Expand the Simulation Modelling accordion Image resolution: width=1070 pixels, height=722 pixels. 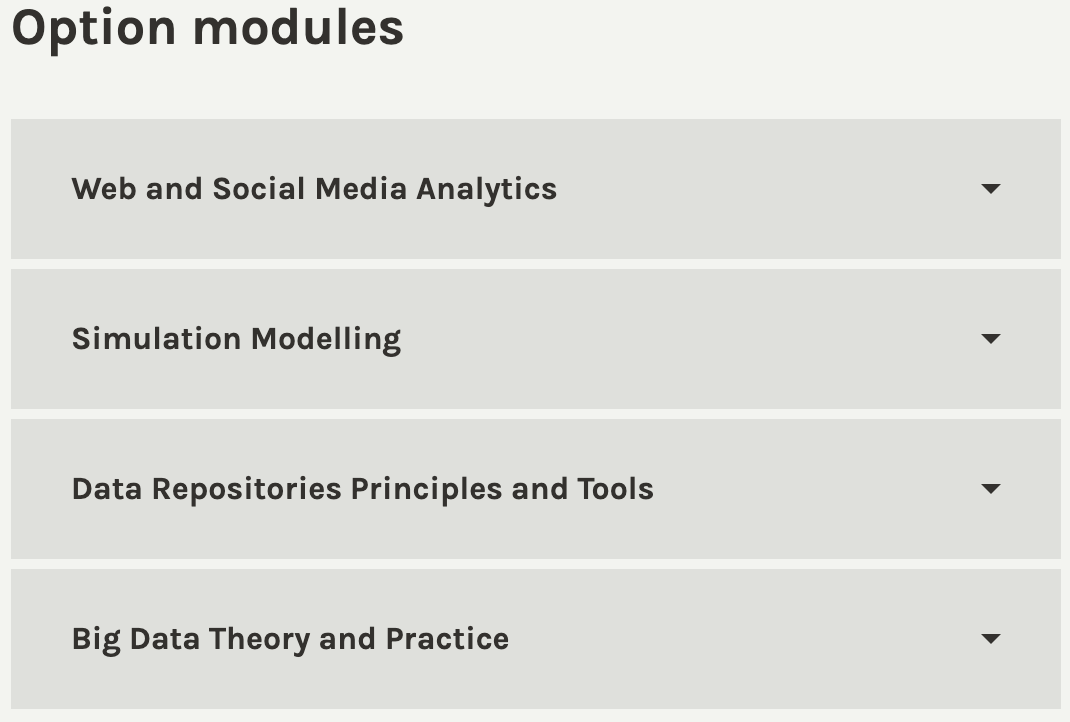[535, 339]
